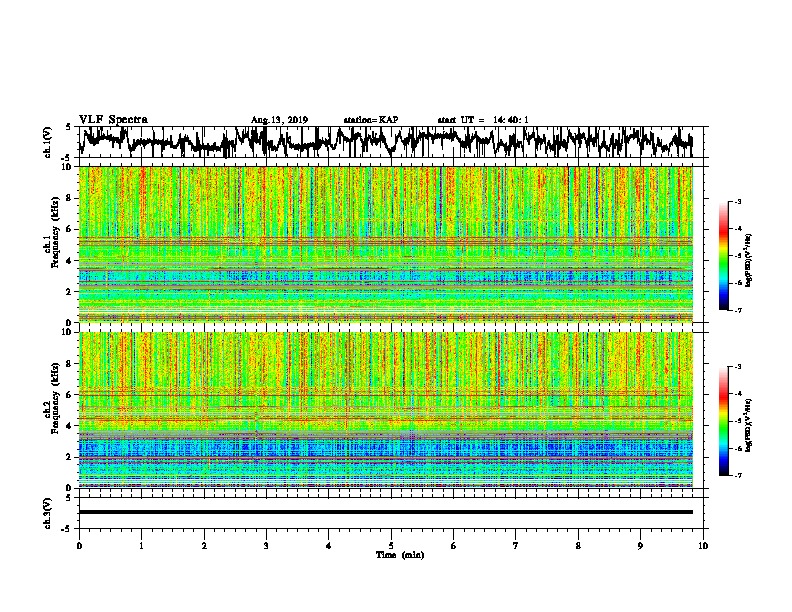Viewport: 792px width, 612px height.
Task: Click time axis tick label "7"
Action: point(516,546)
